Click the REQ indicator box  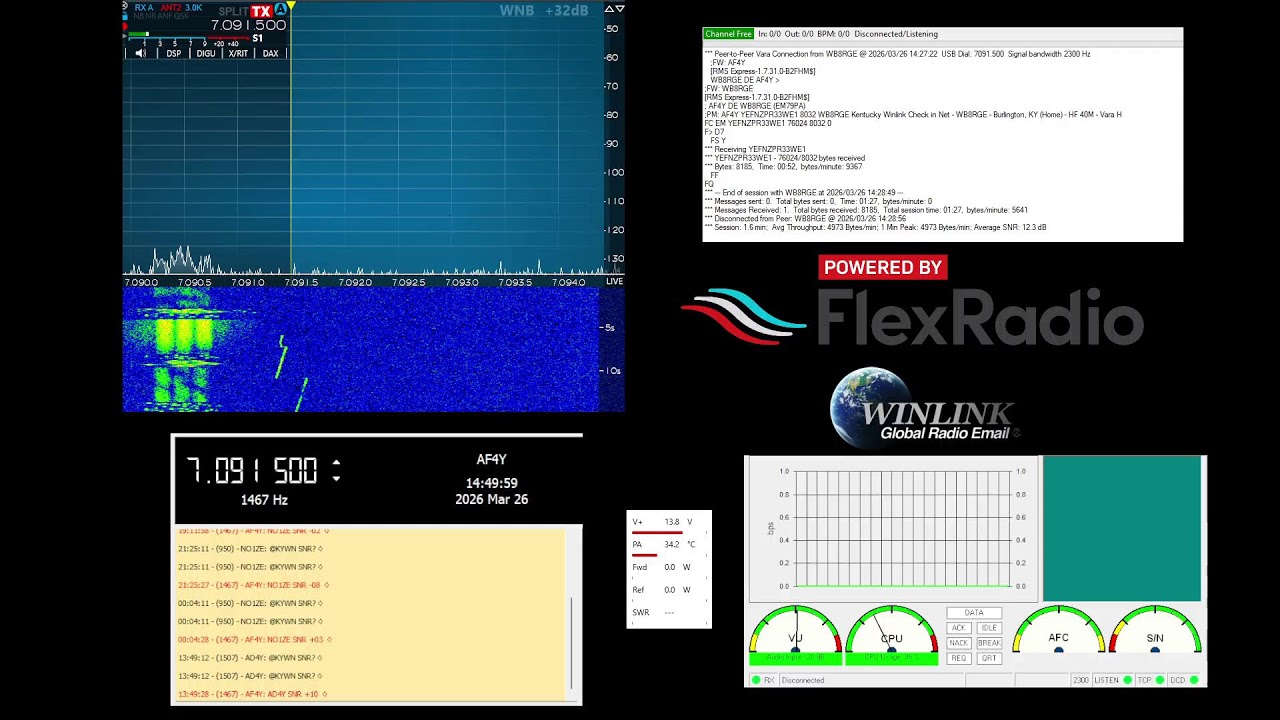pos(959,658)
